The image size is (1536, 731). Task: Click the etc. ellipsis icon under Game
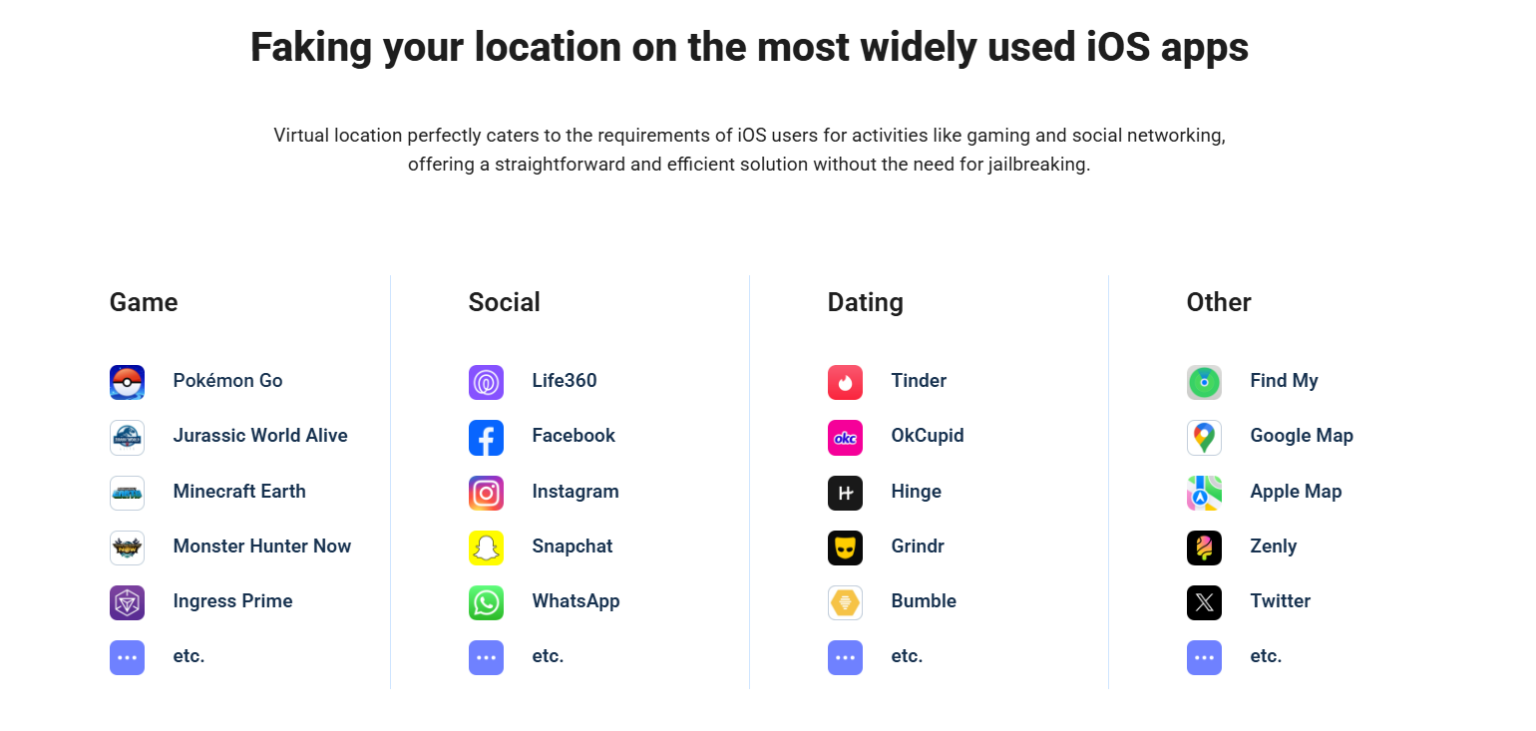[127, 657]
